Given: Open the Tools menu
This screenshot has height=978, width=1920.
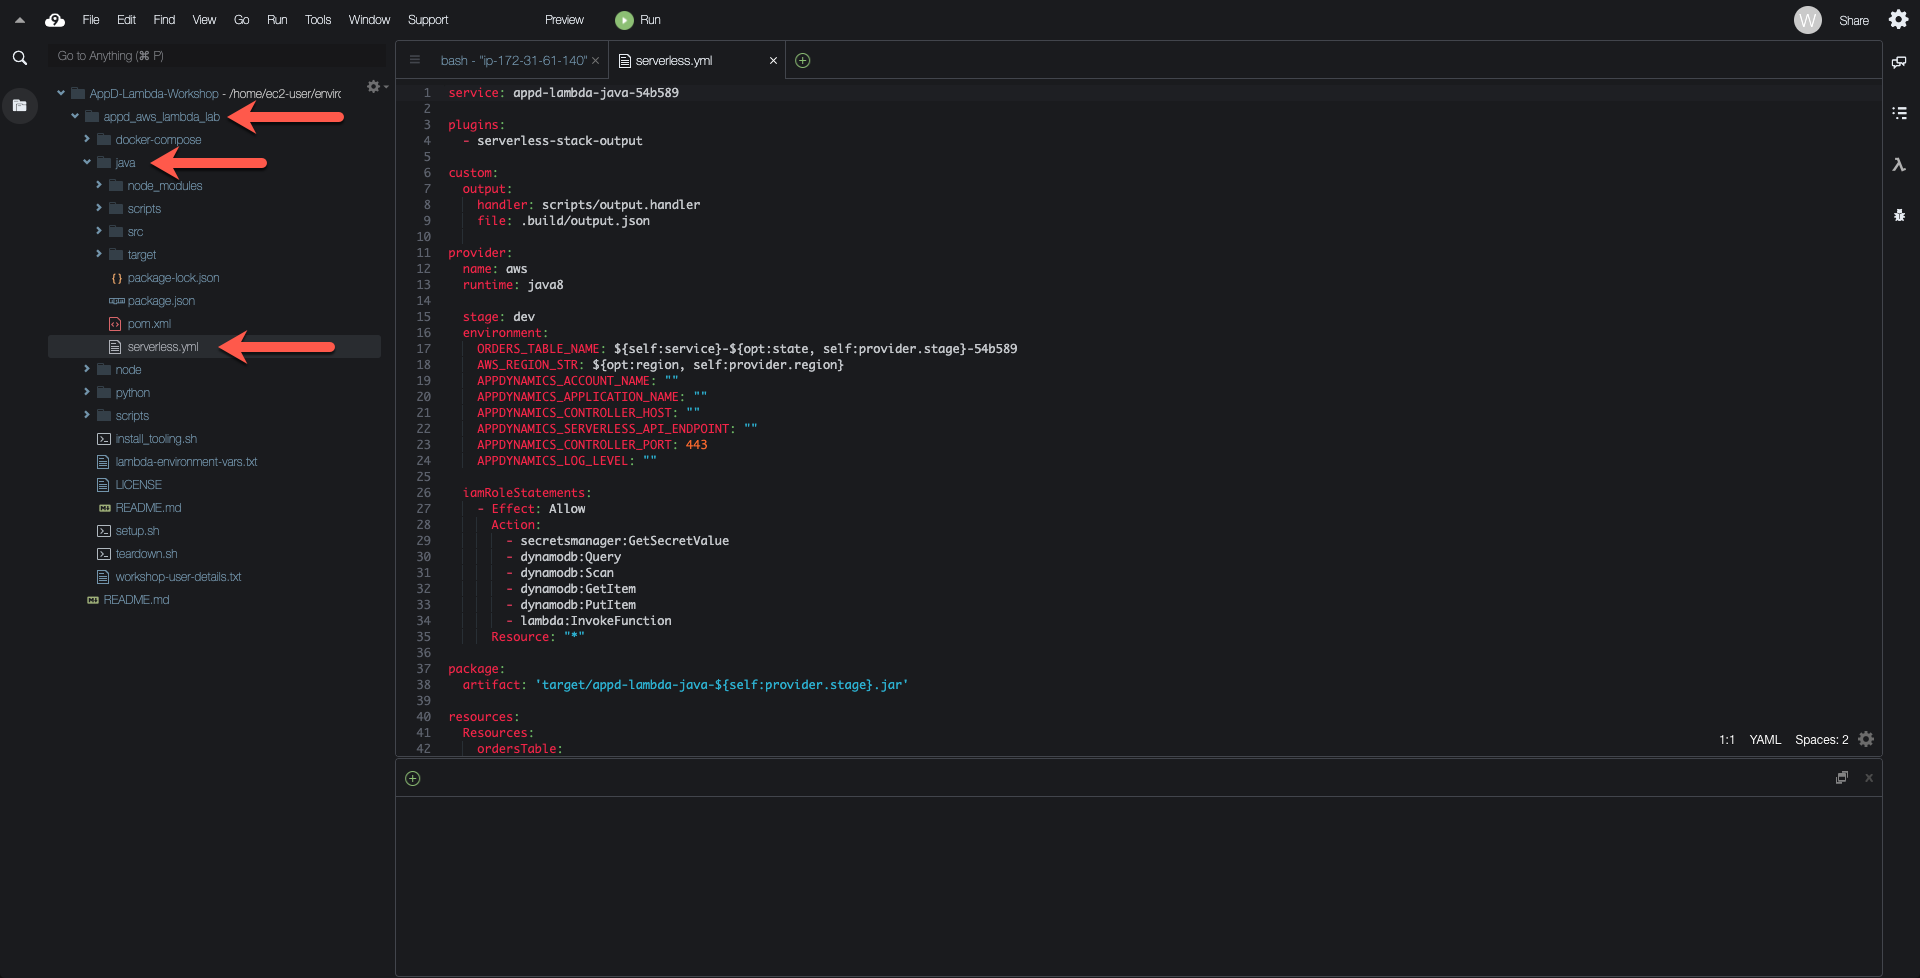Looking at the screenshot, I should (x=317, y=20).
